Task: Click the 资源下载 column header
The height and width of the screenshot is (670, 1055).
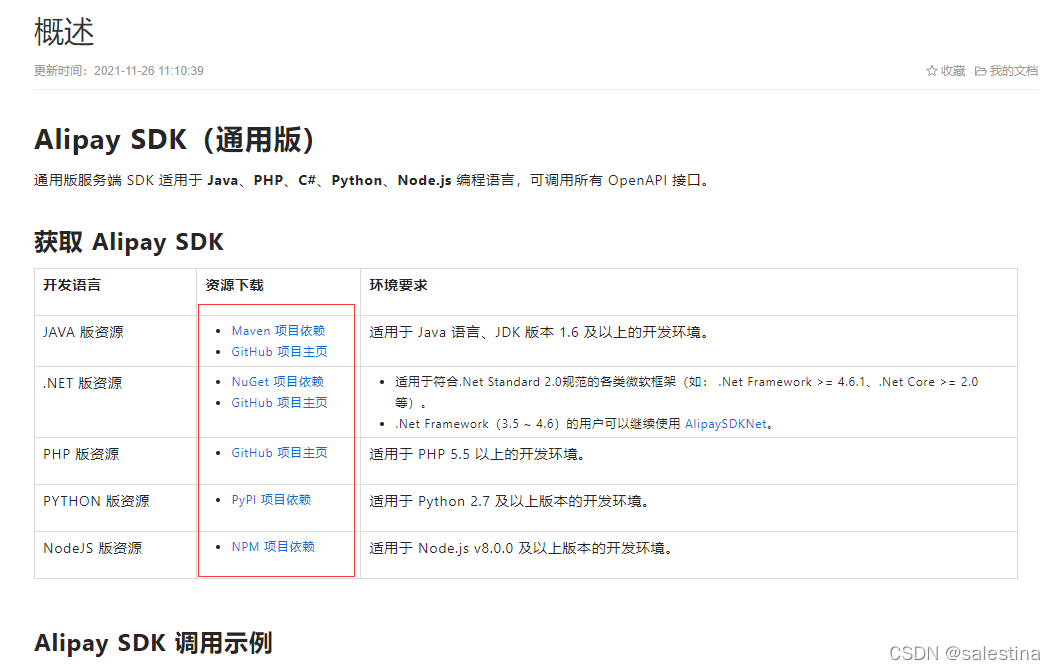Action: click(x=234, y=285)
